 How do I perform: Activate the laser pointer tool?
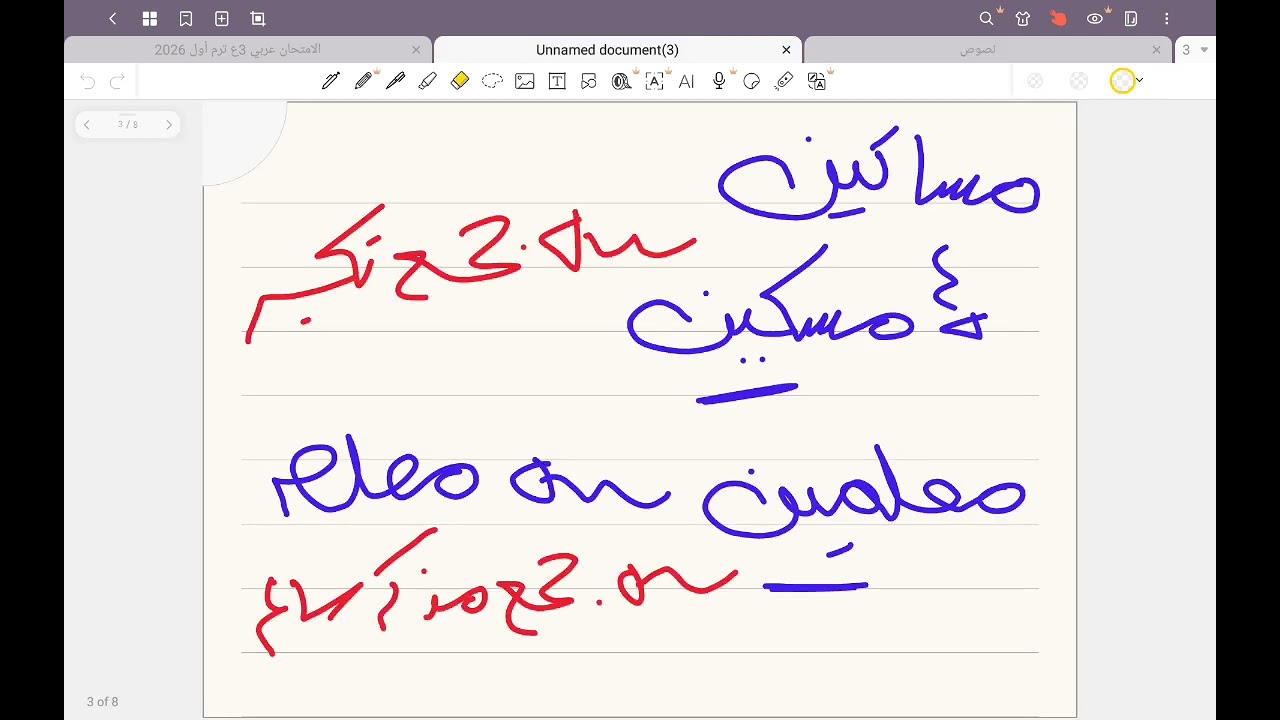pyautogui.click(x=784, y=81)
